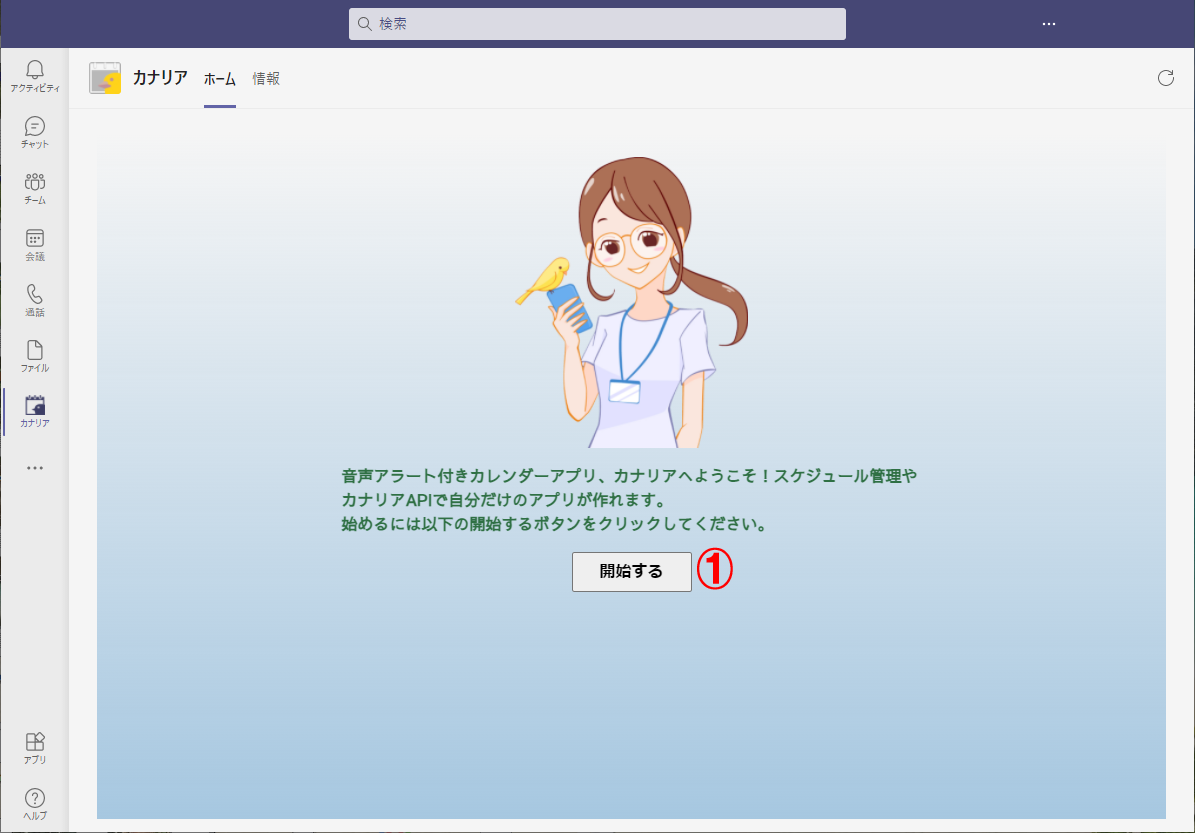The width and height of the screenshot is (1195, 833).
Task: Switch to the 情報 tab
Action: tap(266, 78)
